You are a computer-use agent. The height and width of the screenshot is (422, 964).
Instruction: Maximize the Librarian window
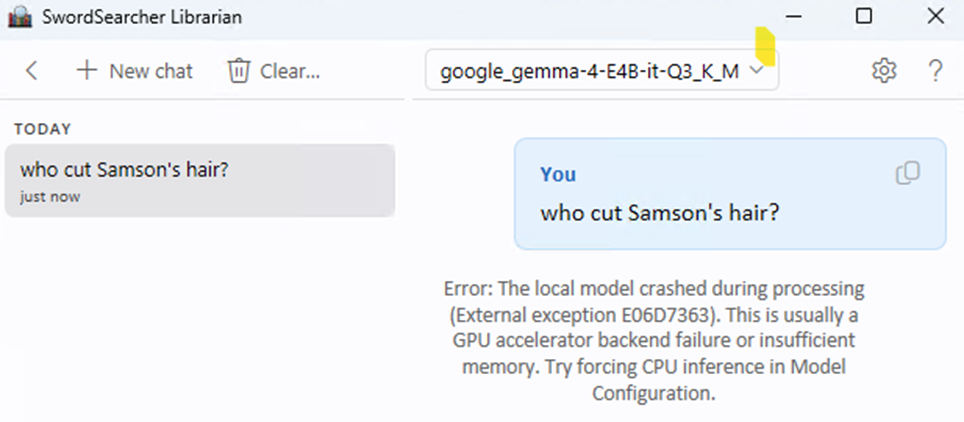(x=864, y=17)
